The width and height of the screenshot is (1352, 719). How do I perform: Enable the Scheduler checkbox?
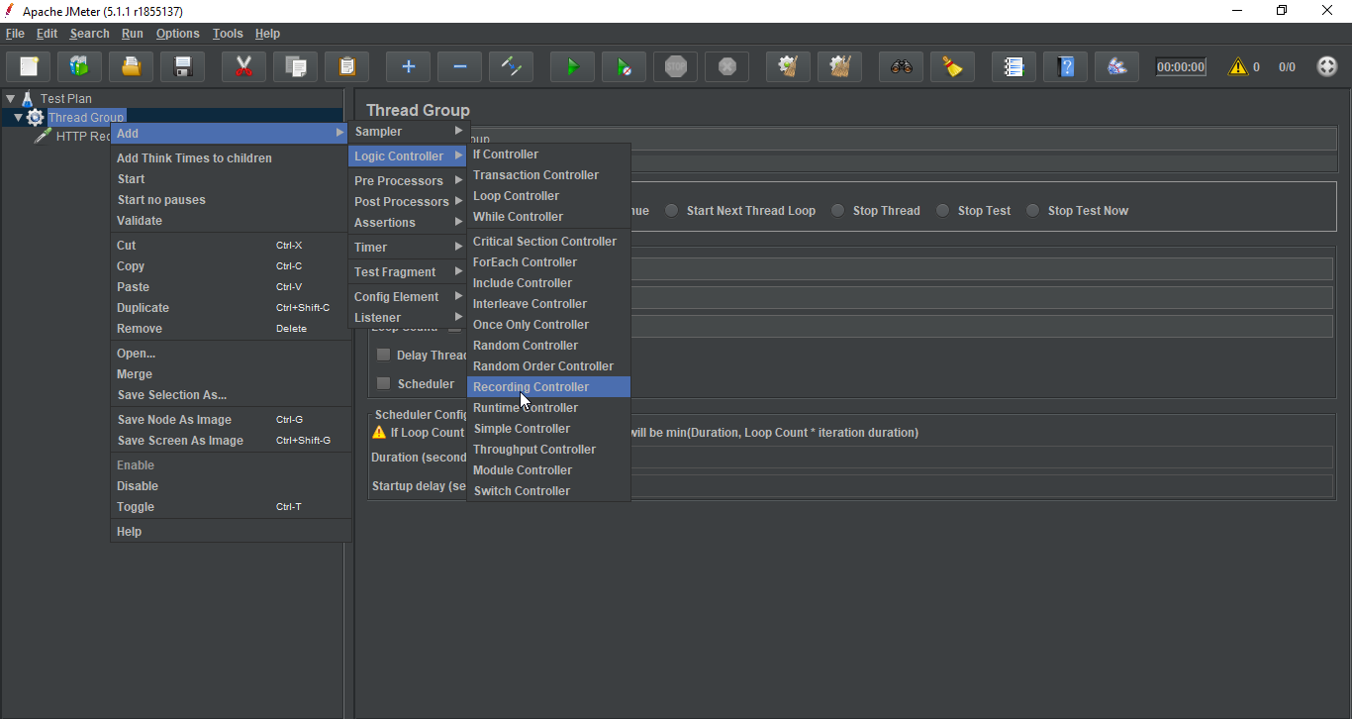[383, 383]
